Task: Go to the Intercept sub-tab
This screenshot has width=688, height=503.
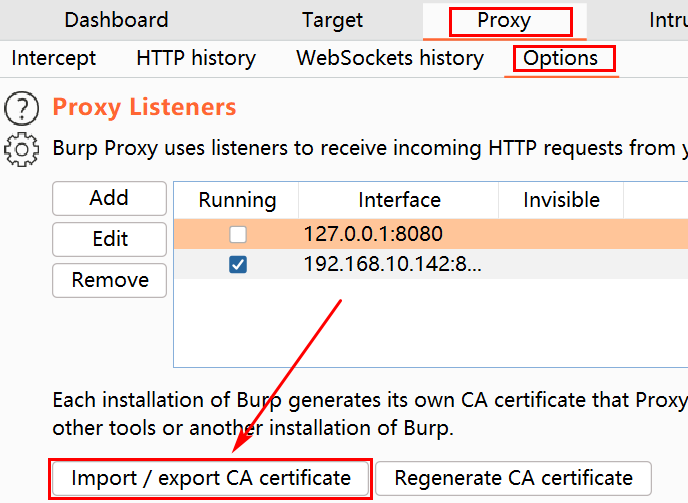Action: coord(54,58)
